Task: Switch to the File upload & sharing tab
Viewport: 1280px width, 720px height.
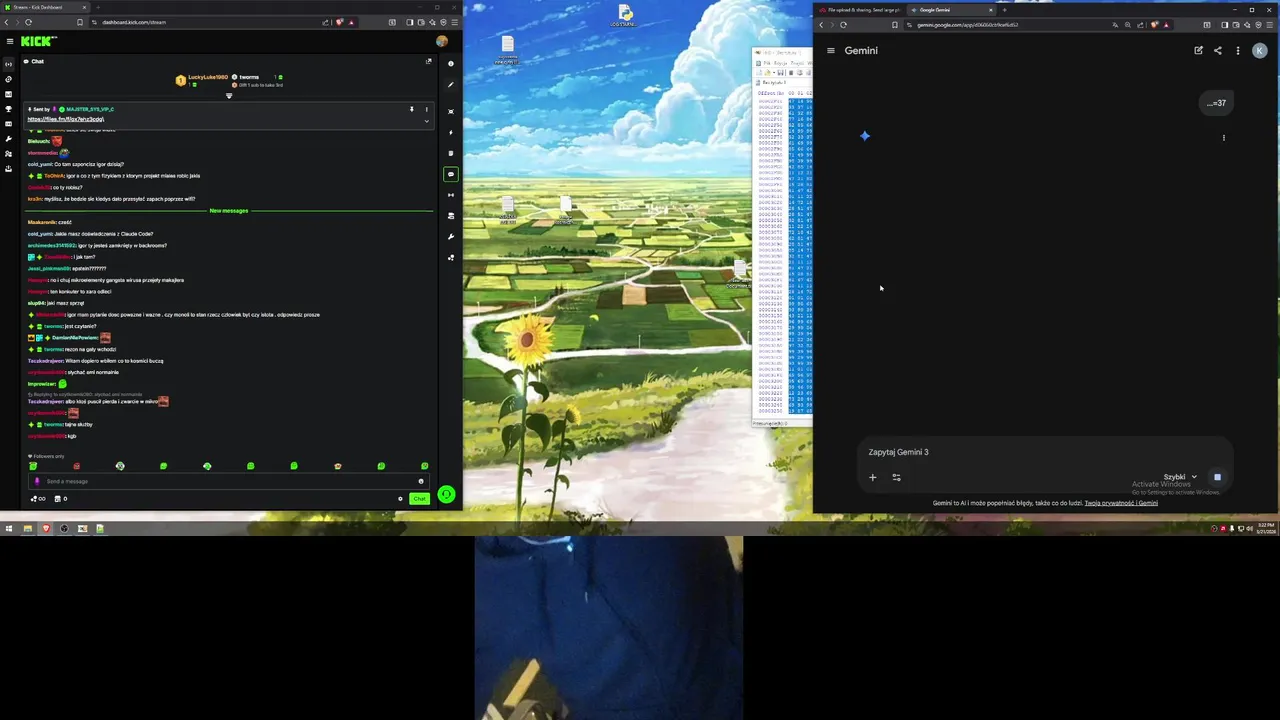Action: tap(862, 10)
